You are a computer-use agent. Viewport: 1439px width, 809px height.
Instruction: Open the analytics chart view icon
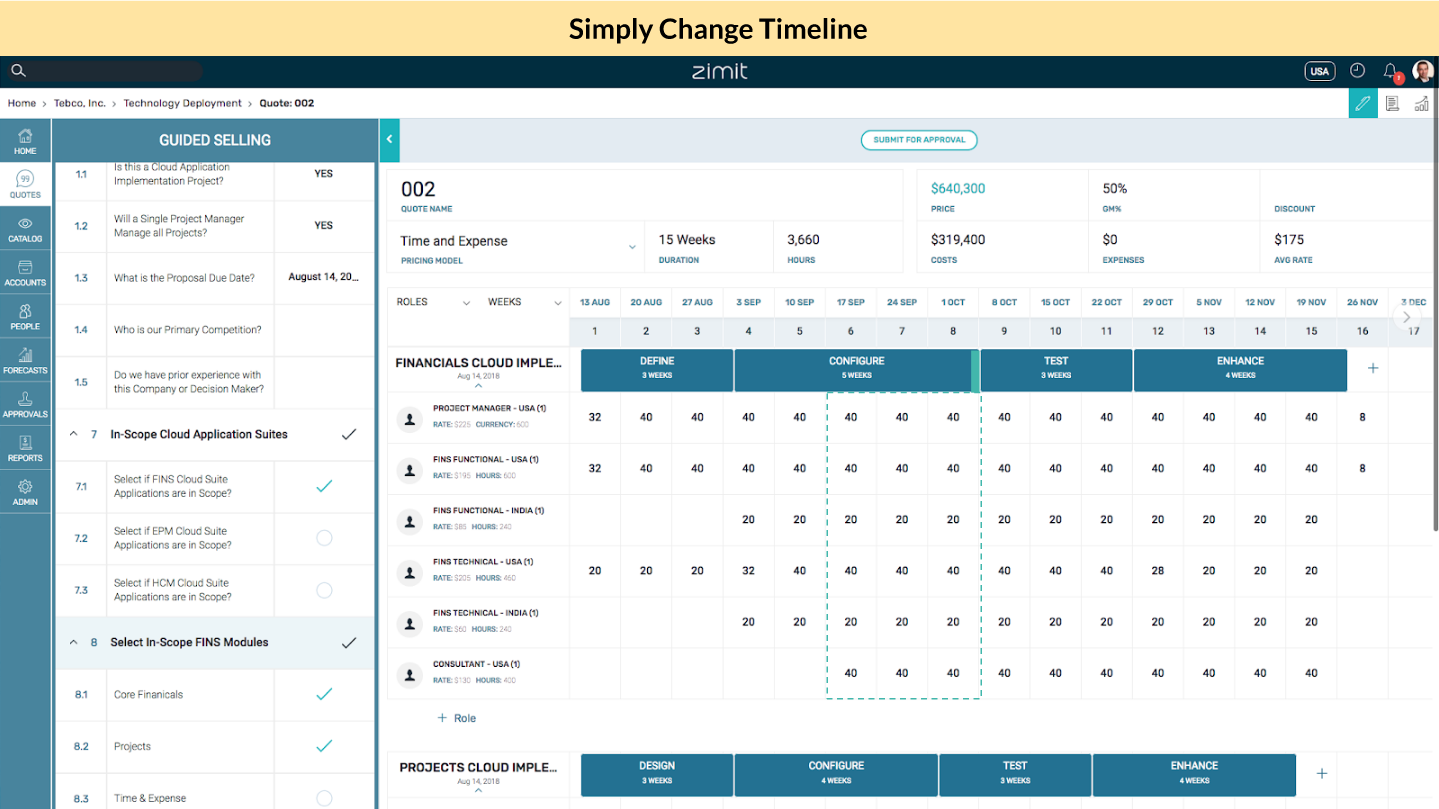[x=1421, y=103]
